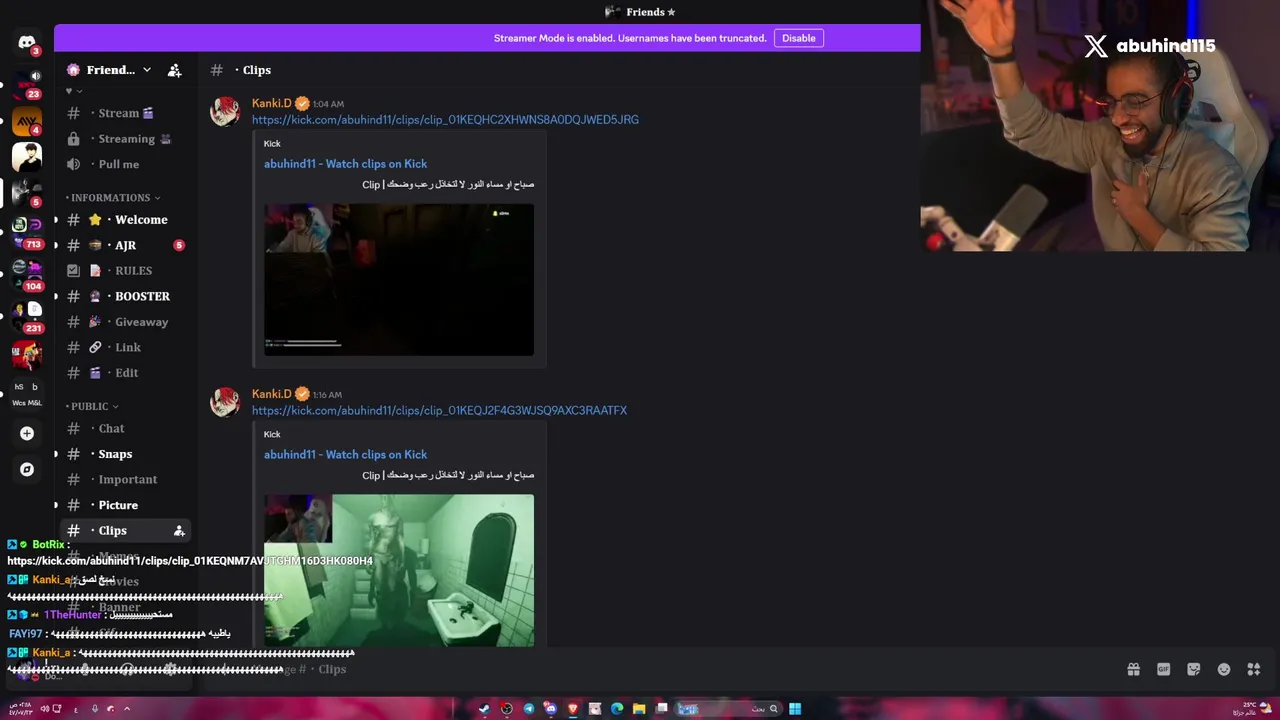Open Brave browser from the taskbar
Image resolution: width=1280 pixels, height=720 pixels.
click(x=572, y=709)
